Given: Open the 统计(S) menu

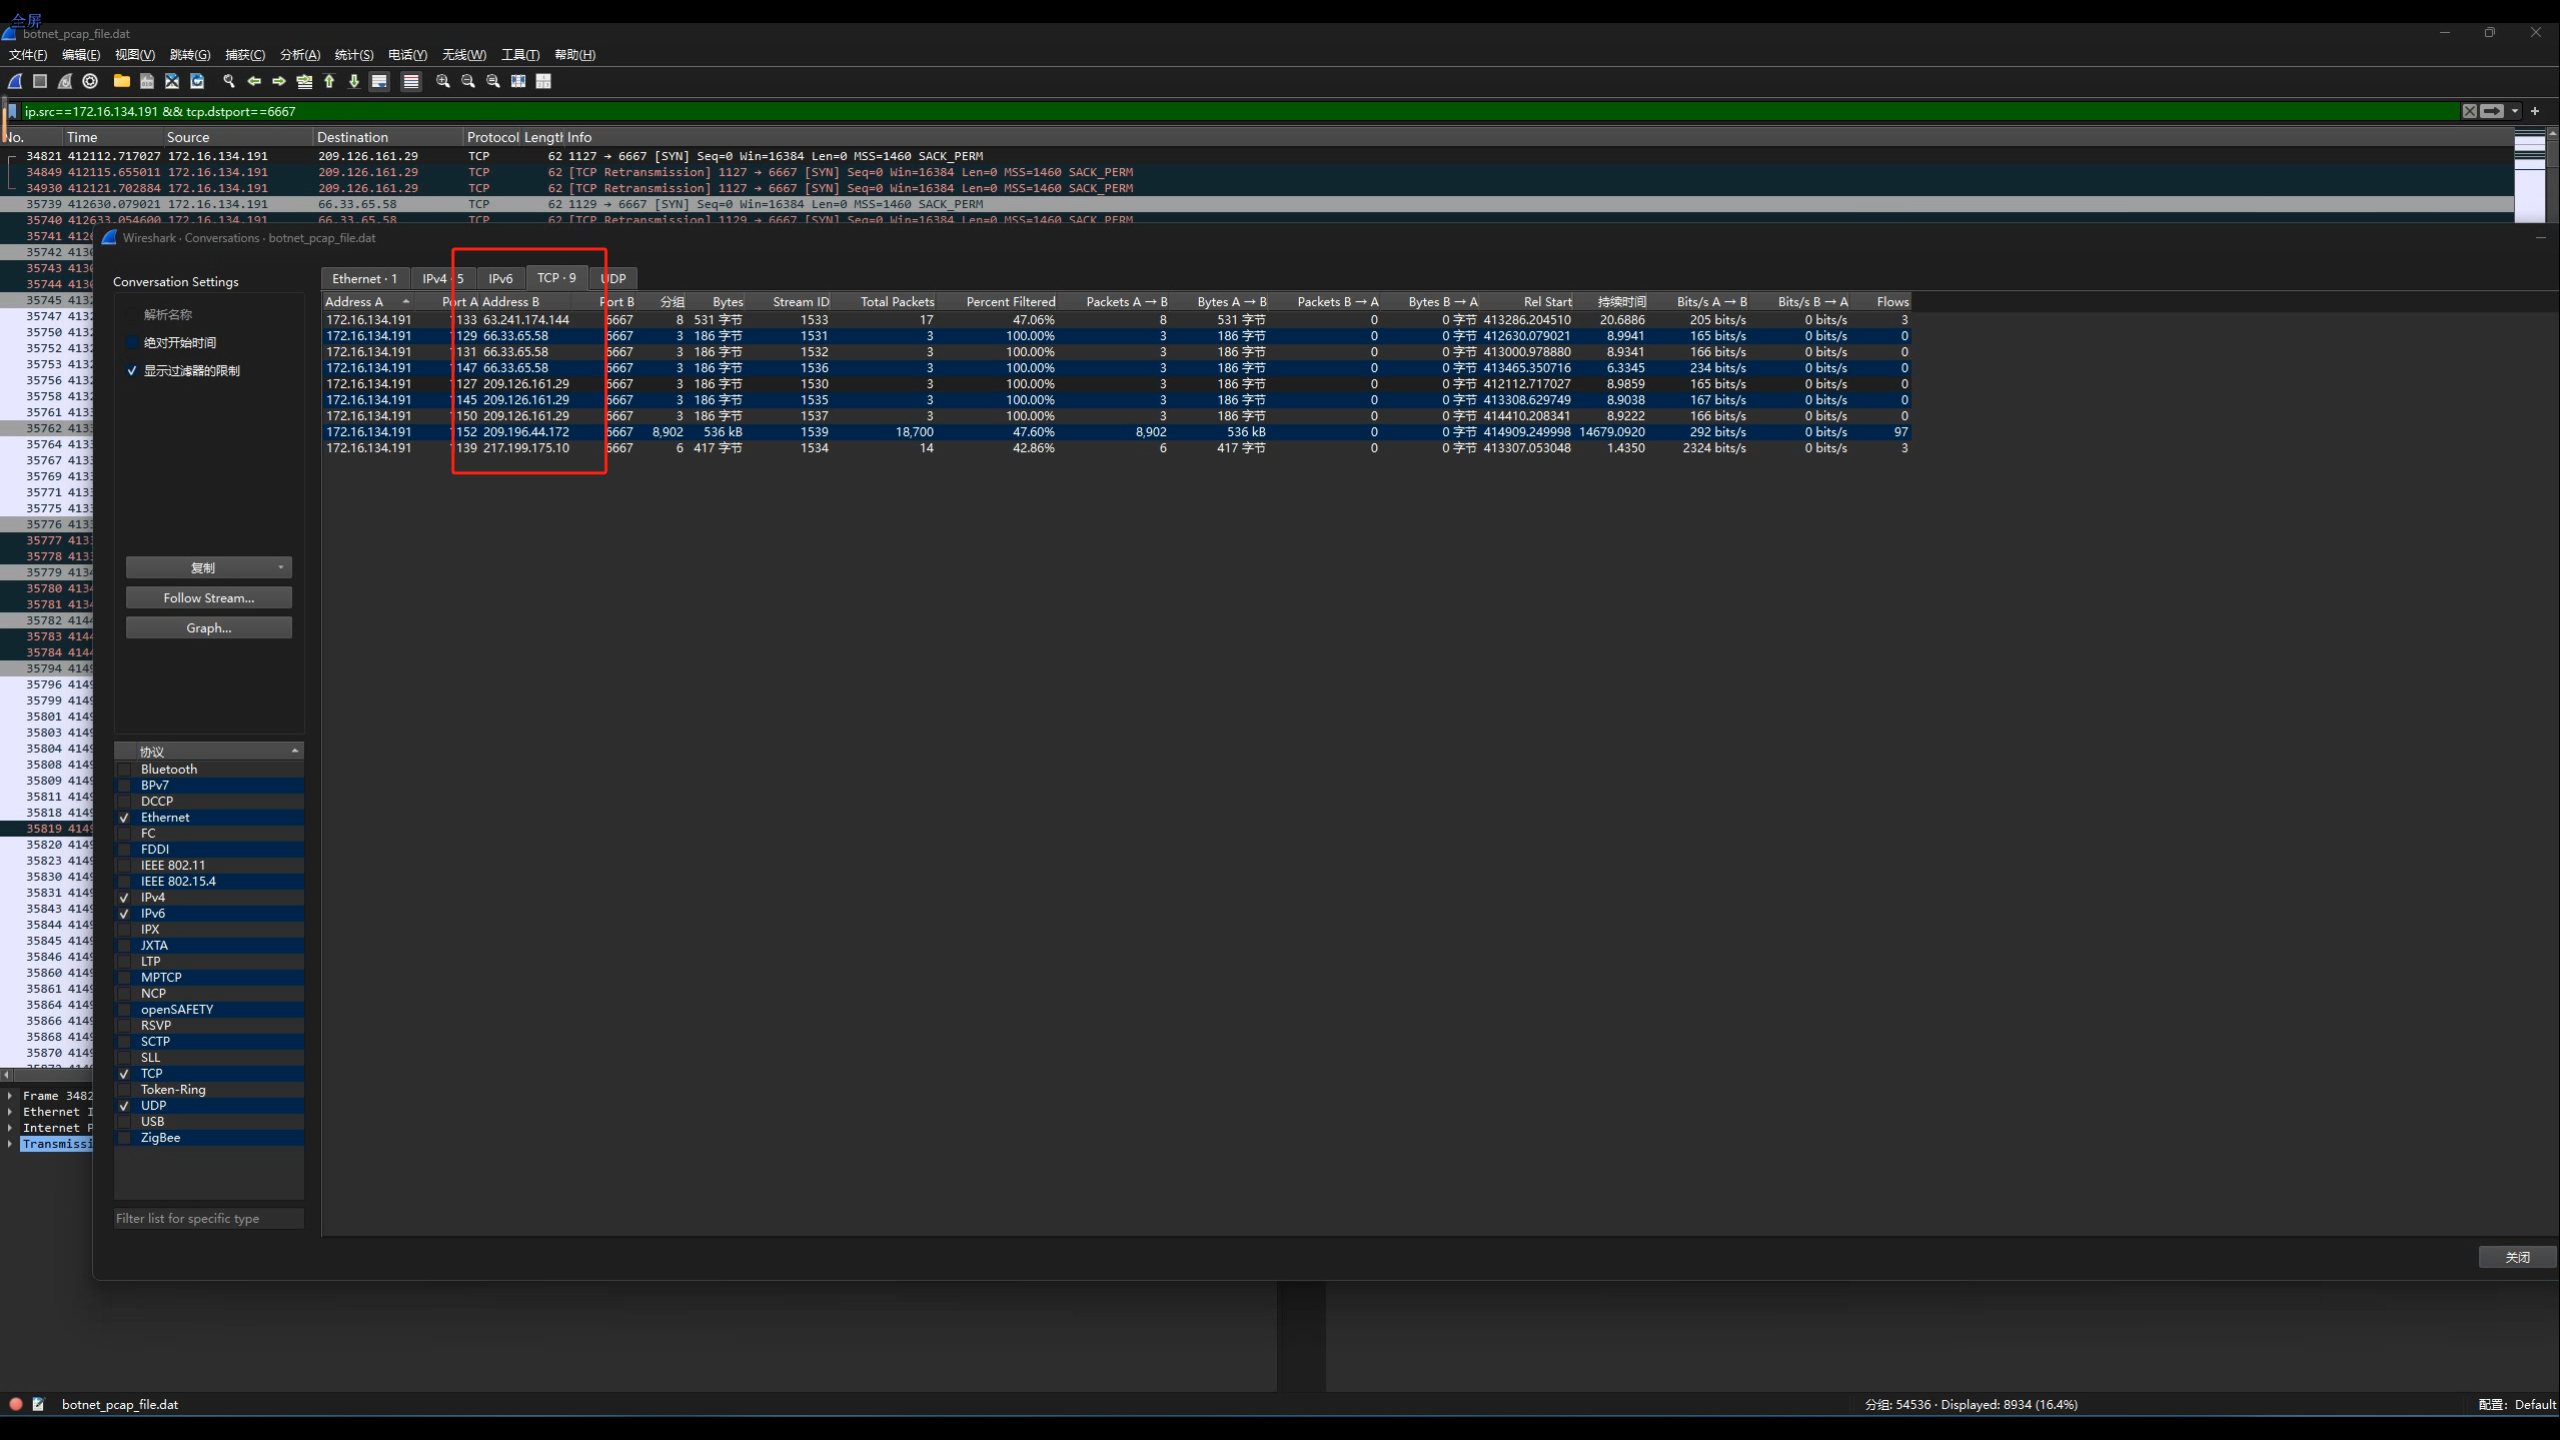Looking at the screenshot, I should pyautogui.click(x=353, y=55).
